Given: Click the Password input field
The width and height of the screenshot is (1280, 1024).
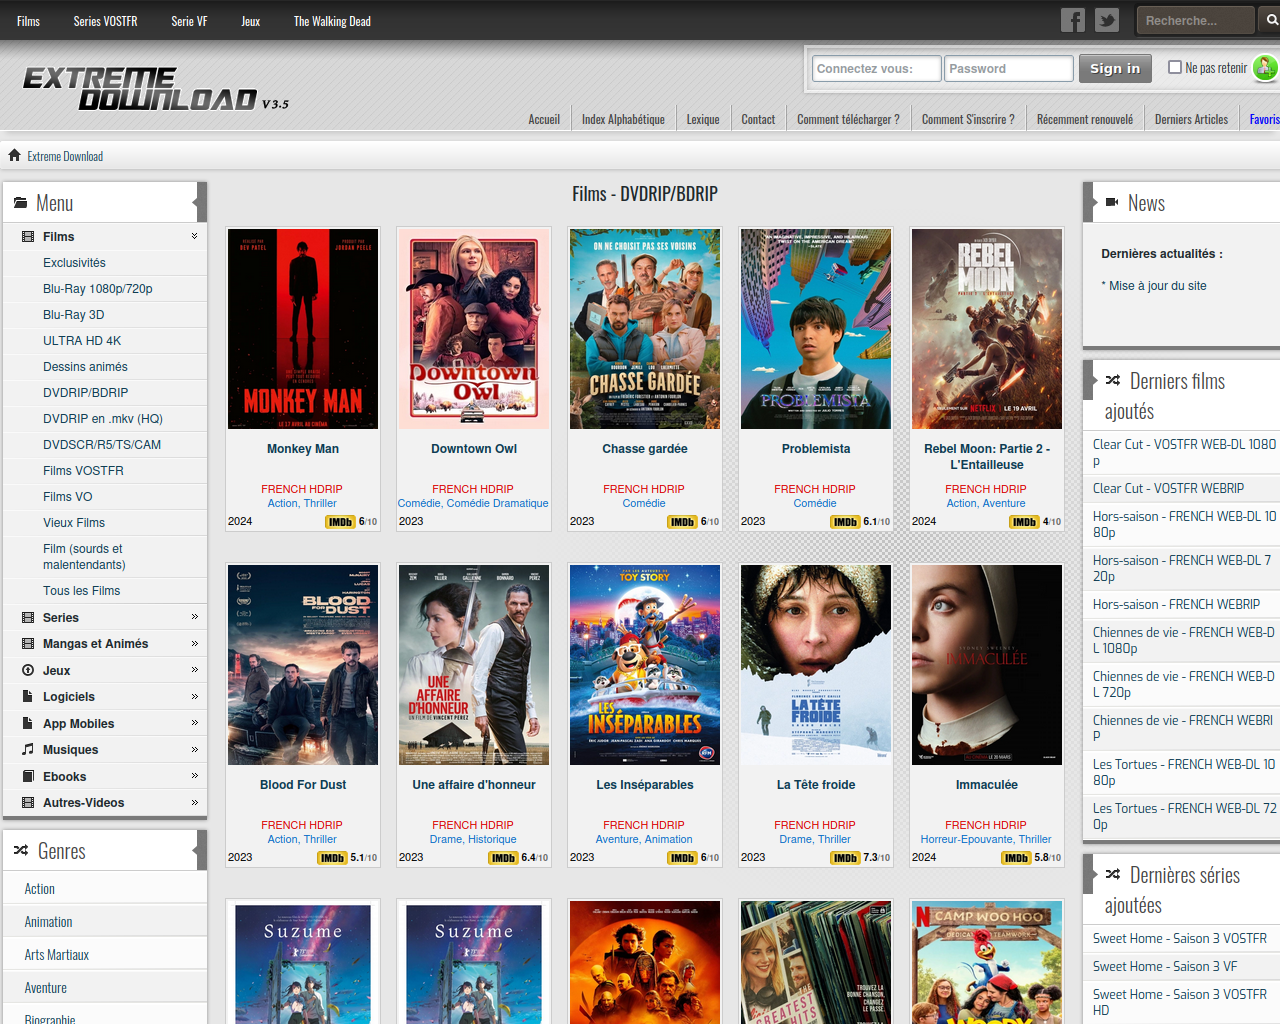Looking at the screenshot, I should point(1009,68).
